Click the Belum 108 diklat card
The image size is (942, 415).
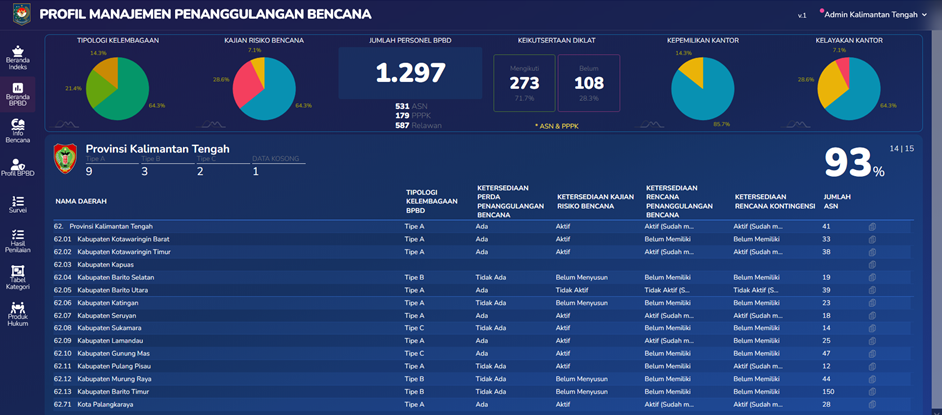[589, 83]
